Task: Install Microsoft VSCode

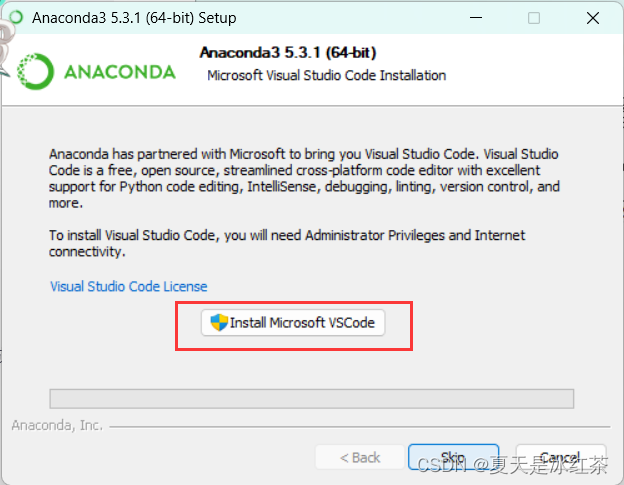Action: pyautogui.click(x=293, y=323)
